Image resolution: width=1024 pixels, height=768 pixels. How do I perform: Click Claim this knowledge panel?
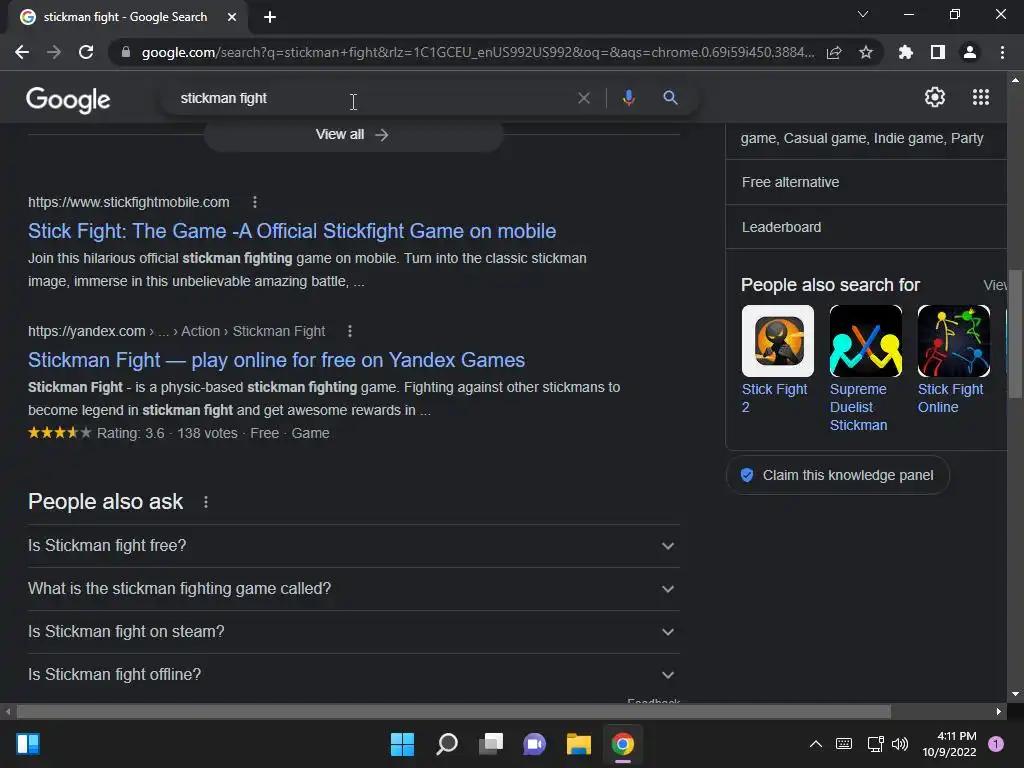coord(838,475)
